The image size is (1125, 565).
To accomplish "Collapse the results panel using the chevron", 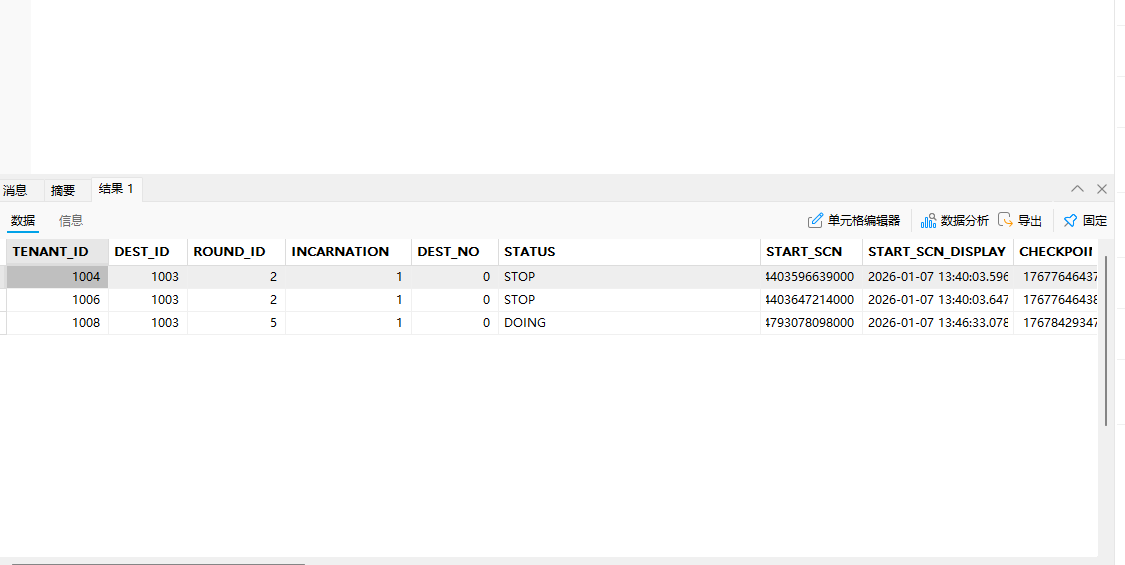I will coord(1077,189).
